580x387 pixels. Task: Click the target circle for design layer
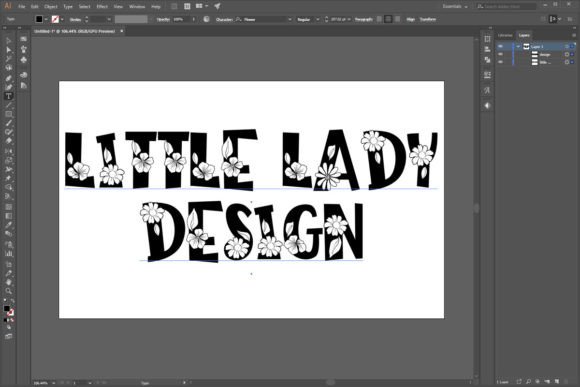(567, 54)
